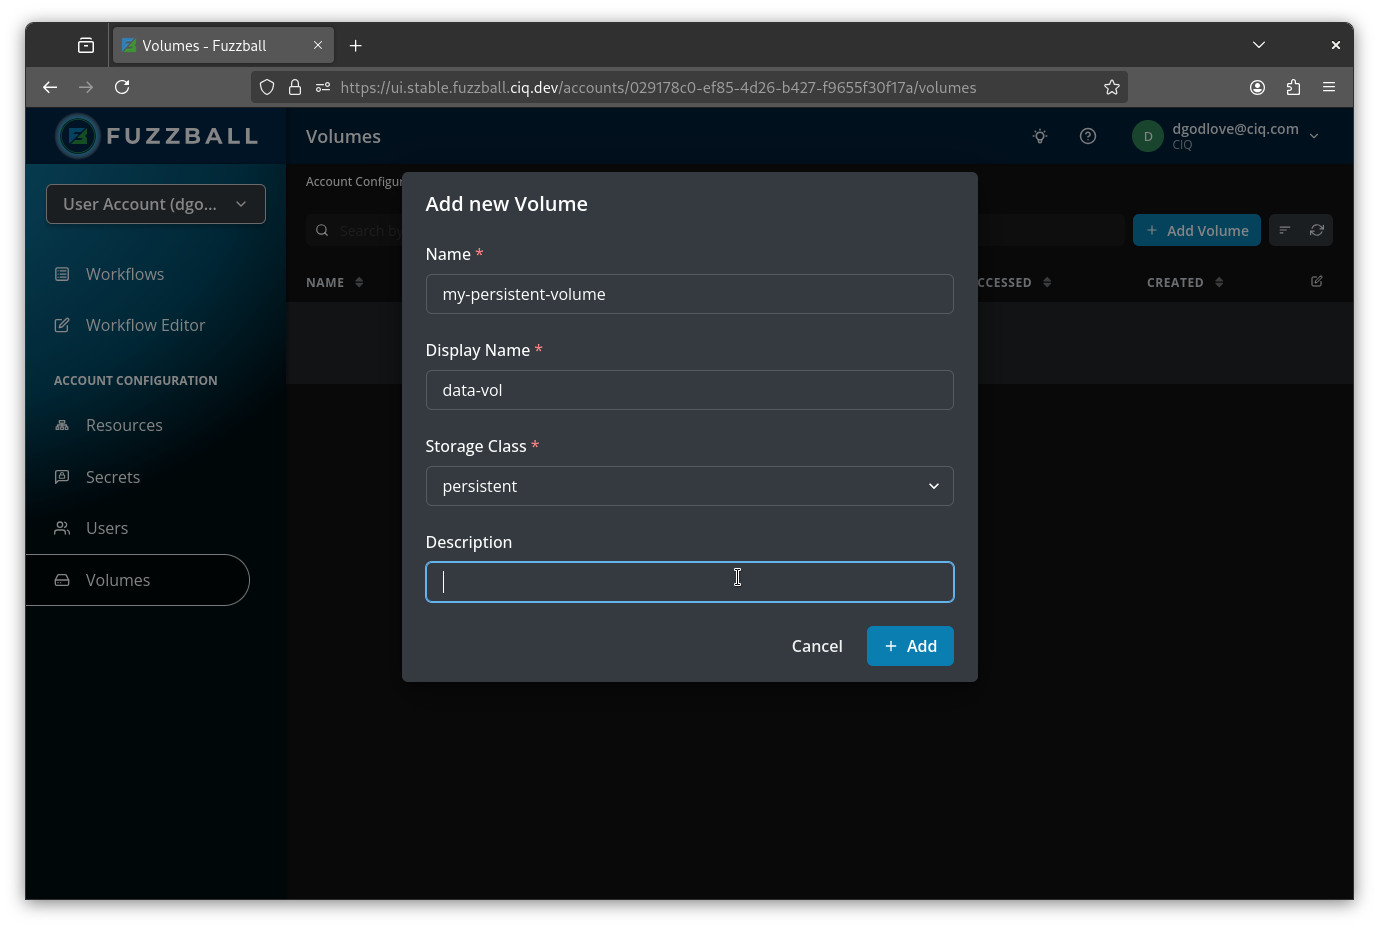
Task: Cancel the Add new Volume dialog
Action: tap(817, 646)
